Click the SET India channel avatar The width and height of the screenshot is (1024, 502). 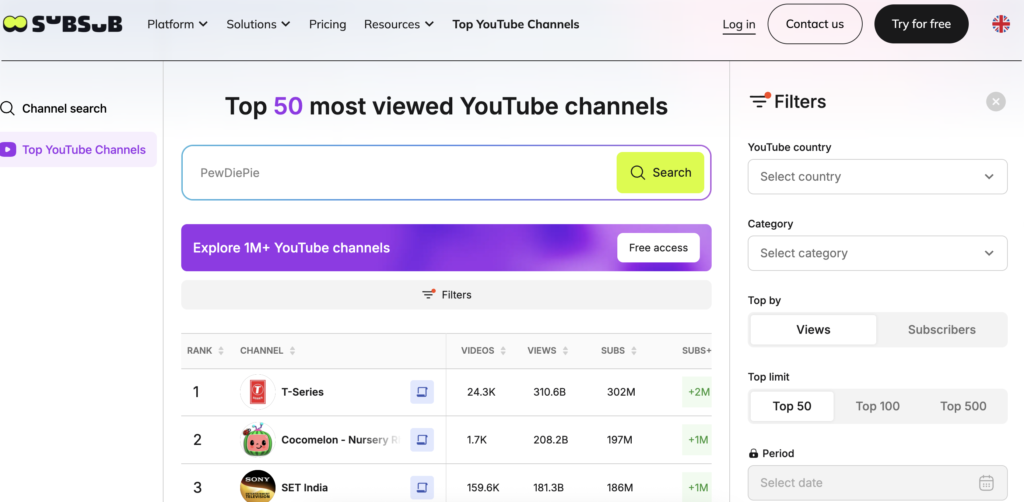(x=257, y=487)
